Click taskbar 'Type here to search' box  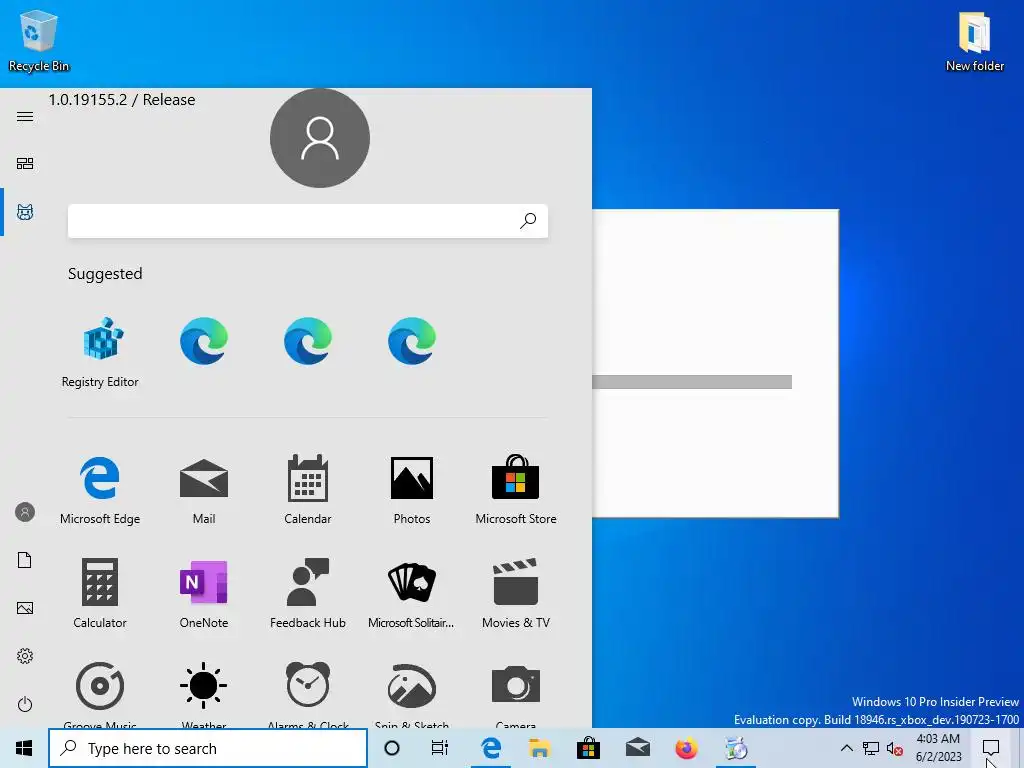[x=208, y=748]
